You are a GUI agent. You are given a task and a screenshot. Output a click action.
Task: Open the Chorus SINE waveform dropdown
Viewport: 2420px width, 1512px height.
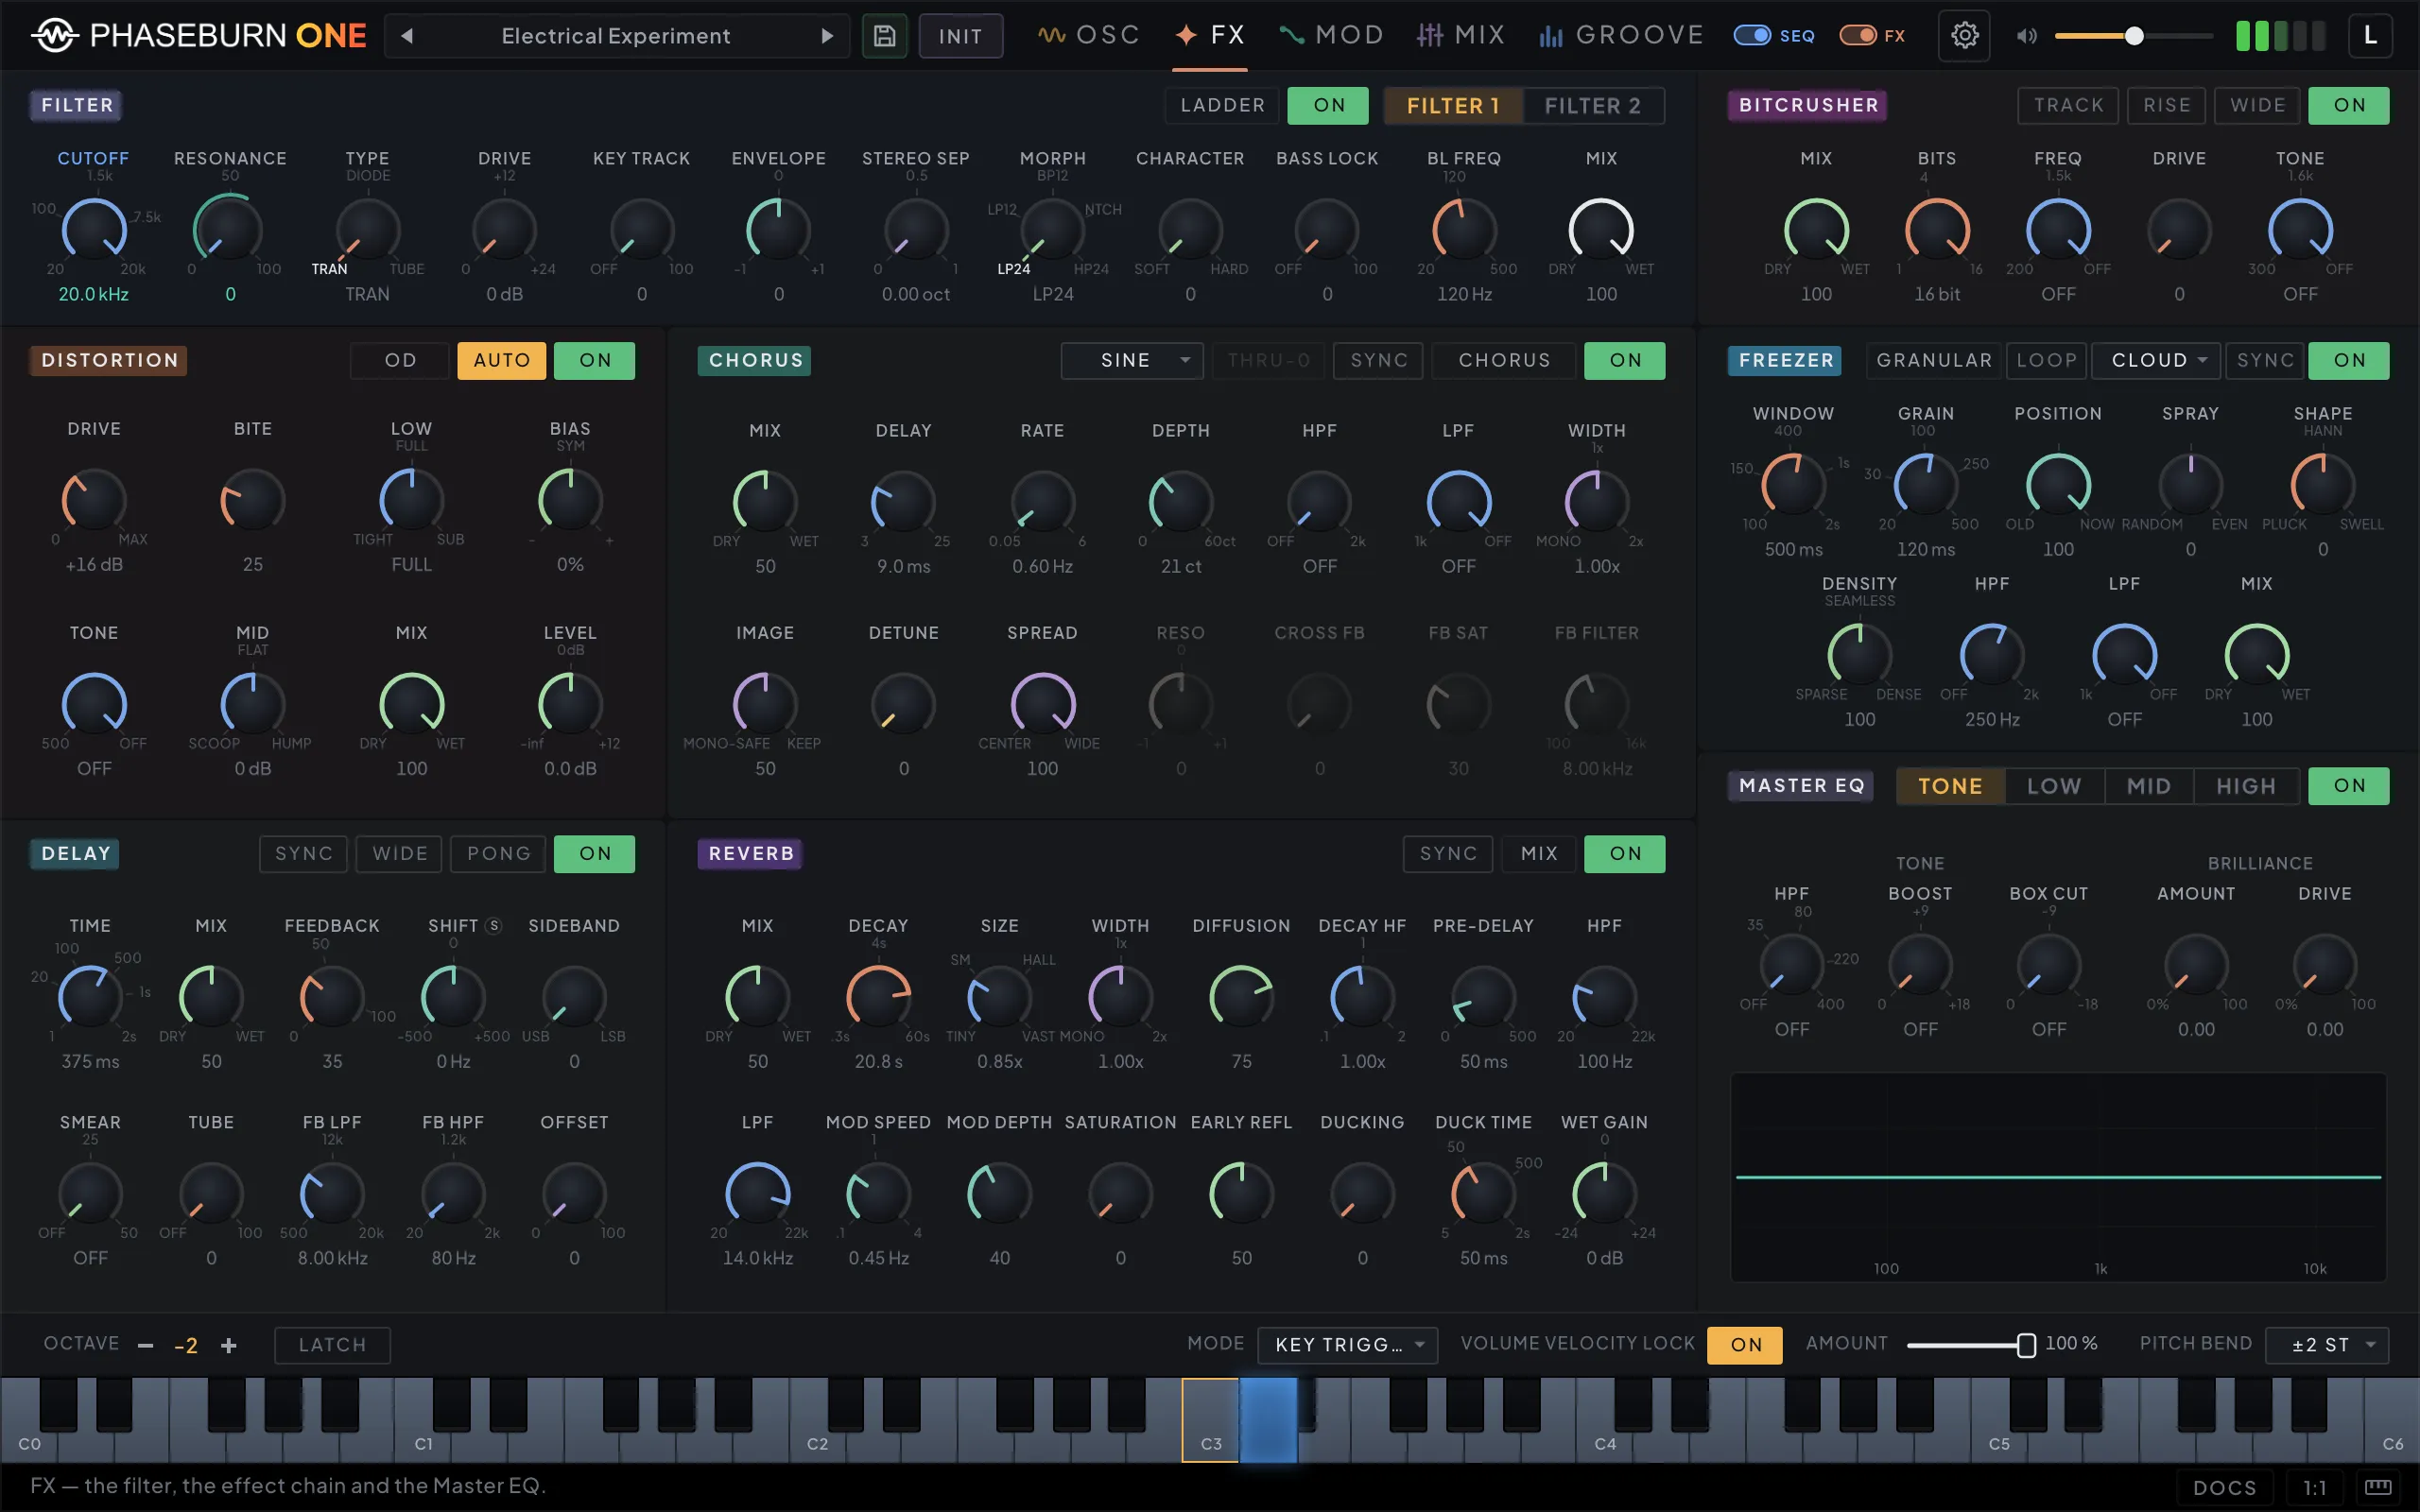pyautogui.click(x=1132, y=361)
